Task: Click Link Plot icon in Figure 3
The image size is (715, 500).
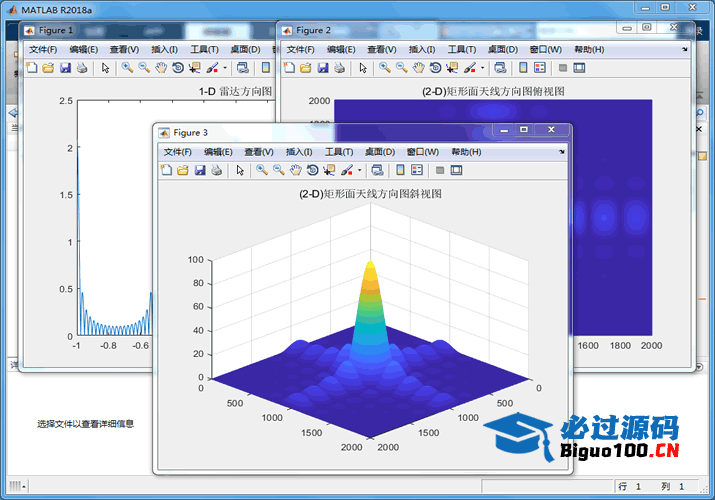Action: 377,170
